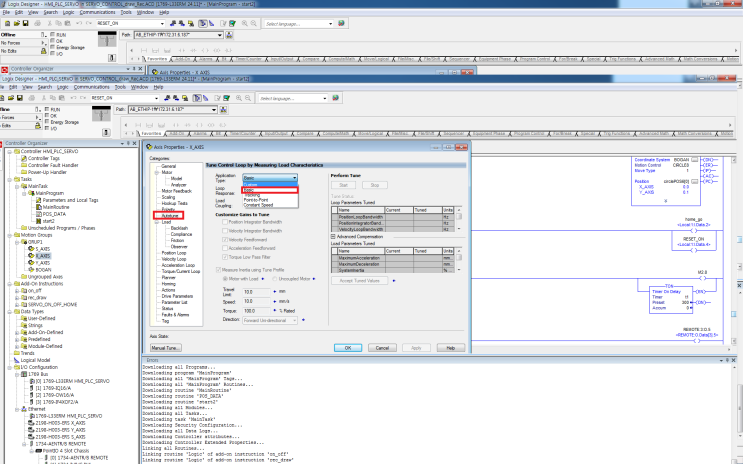Click Save icon in back Logix Designer window

[26, 23]
